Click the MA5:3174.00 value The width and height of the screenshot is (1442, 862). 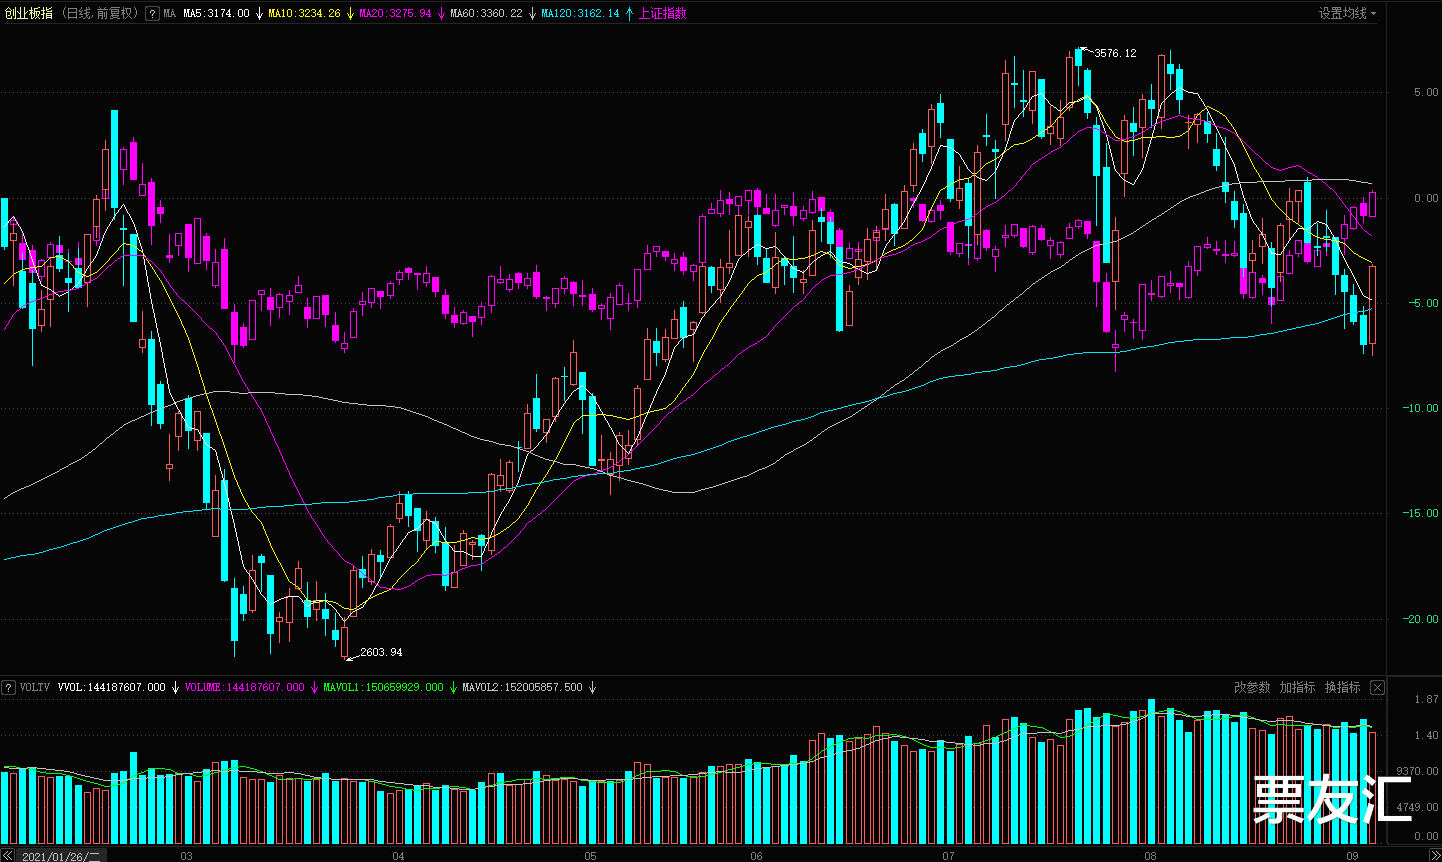tap(216, 14)
